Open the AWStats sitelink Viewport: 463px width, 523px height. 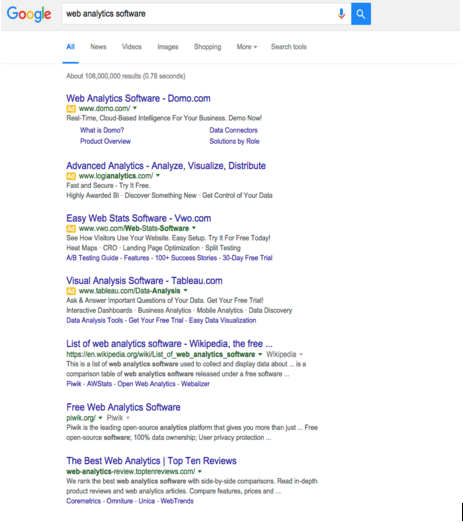tap(99, 384)
